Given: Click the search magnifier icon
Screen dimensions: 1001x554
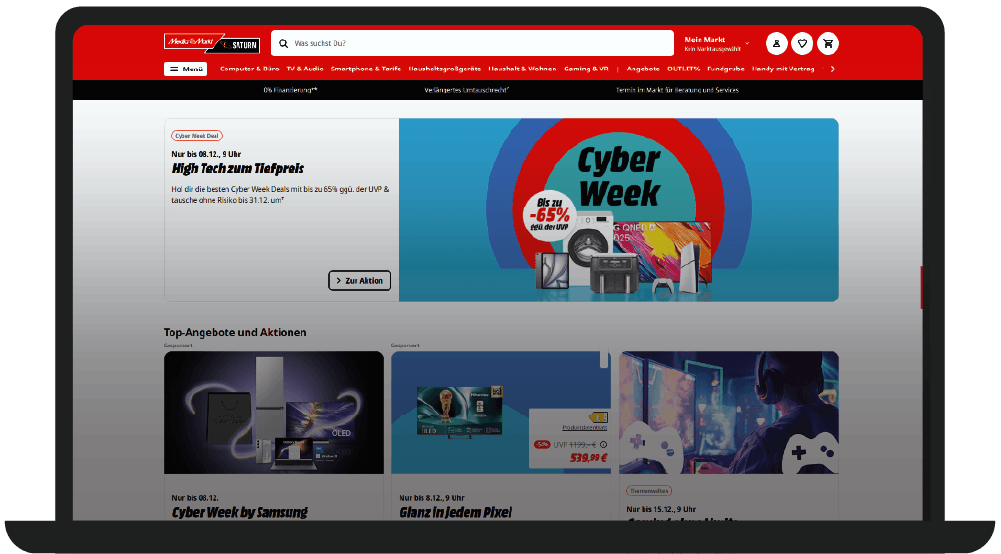Looking at the screenshot, I should [x=283, y=43].
